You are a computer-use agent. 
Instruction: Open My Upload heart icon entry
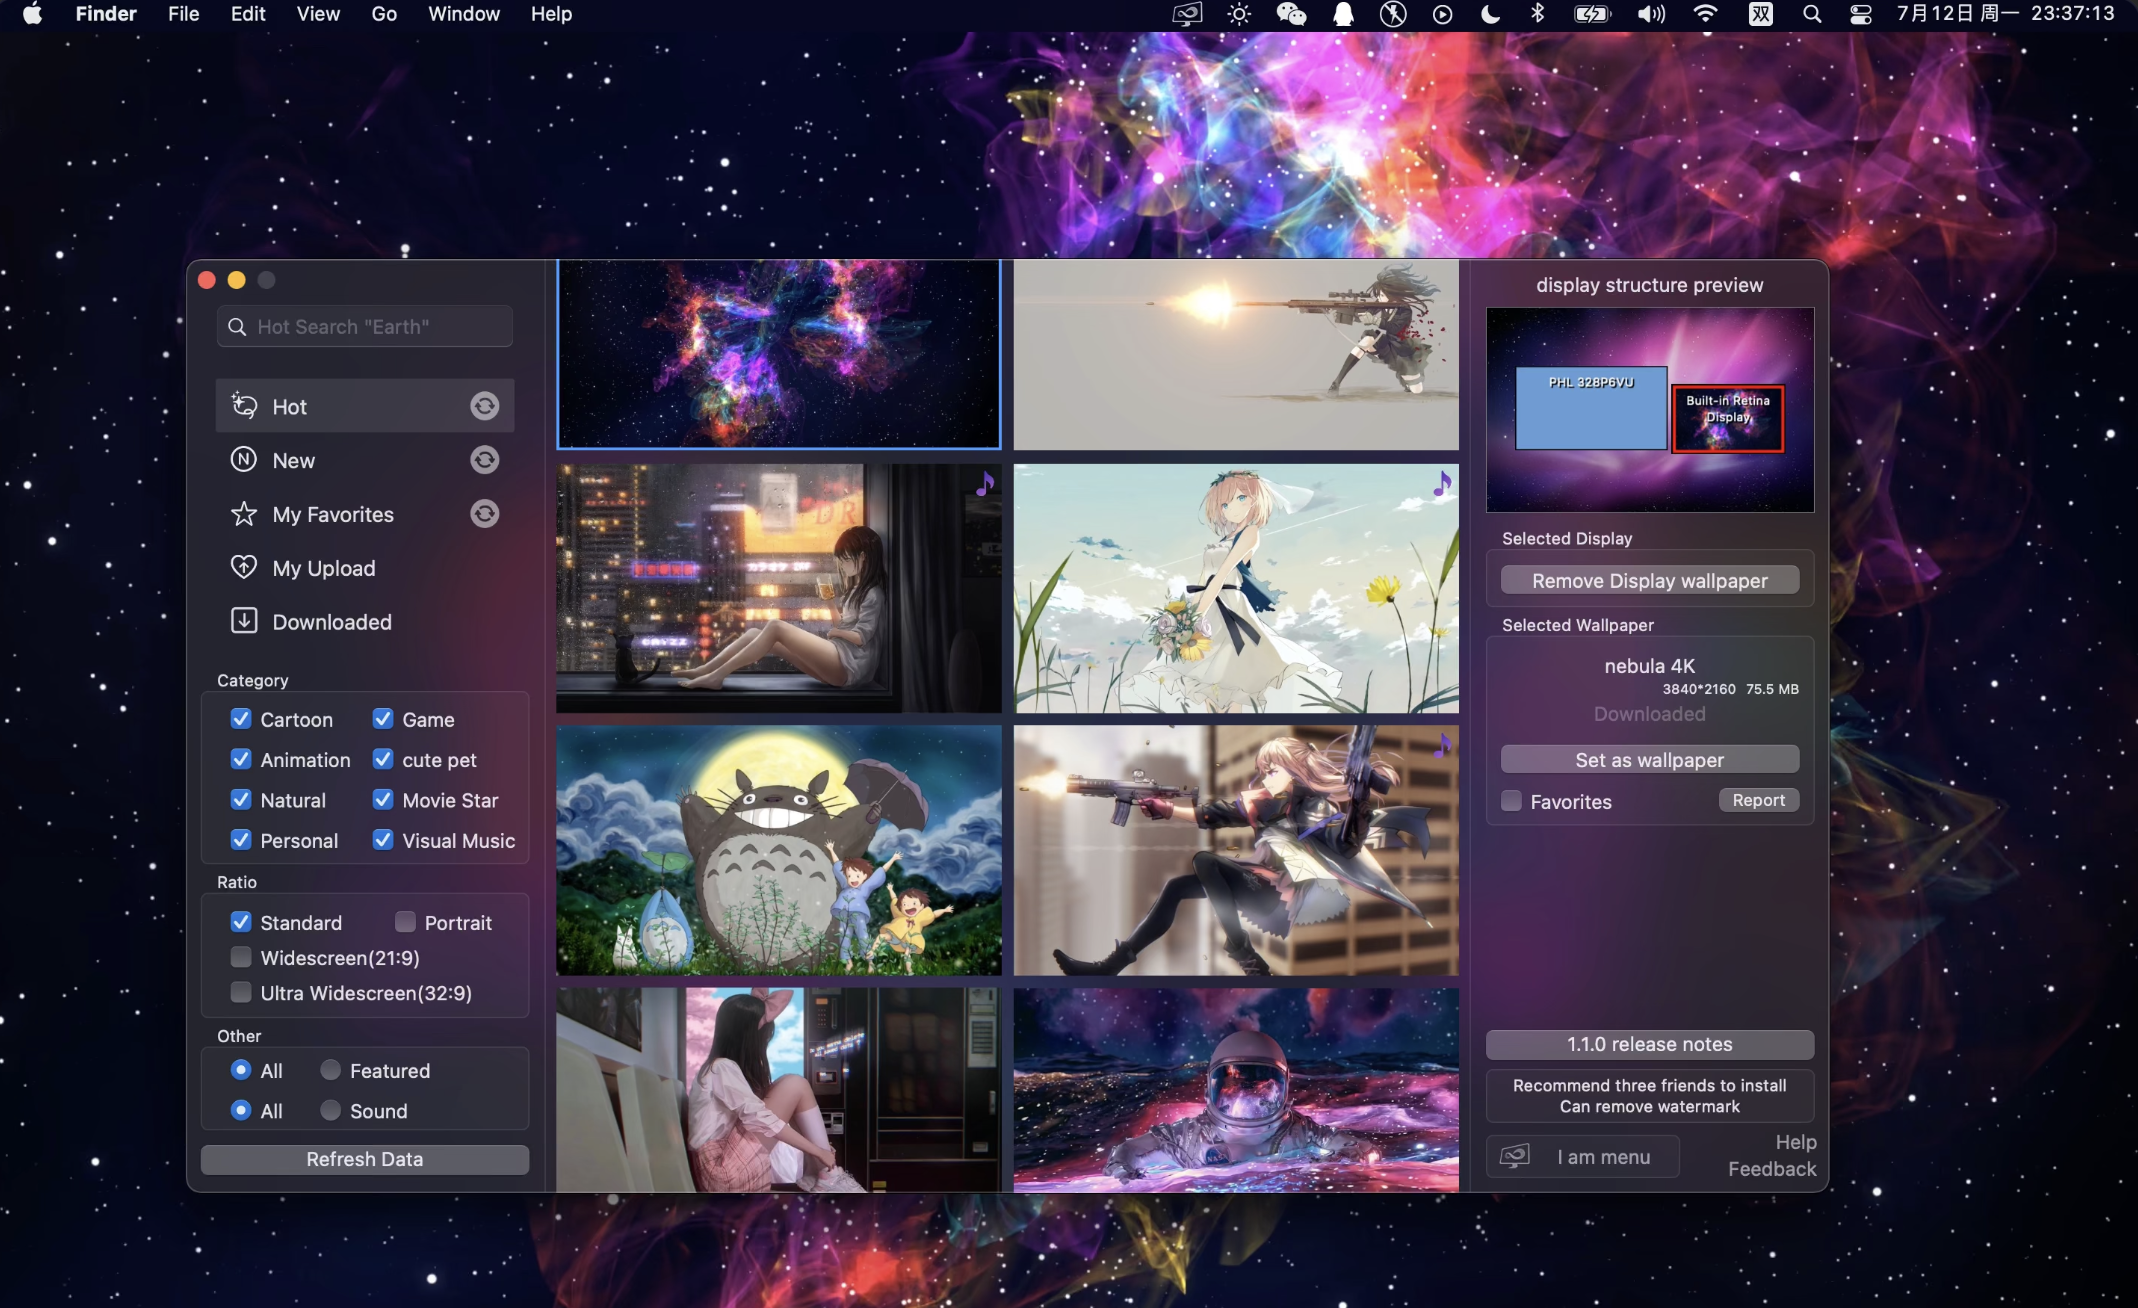244,568
